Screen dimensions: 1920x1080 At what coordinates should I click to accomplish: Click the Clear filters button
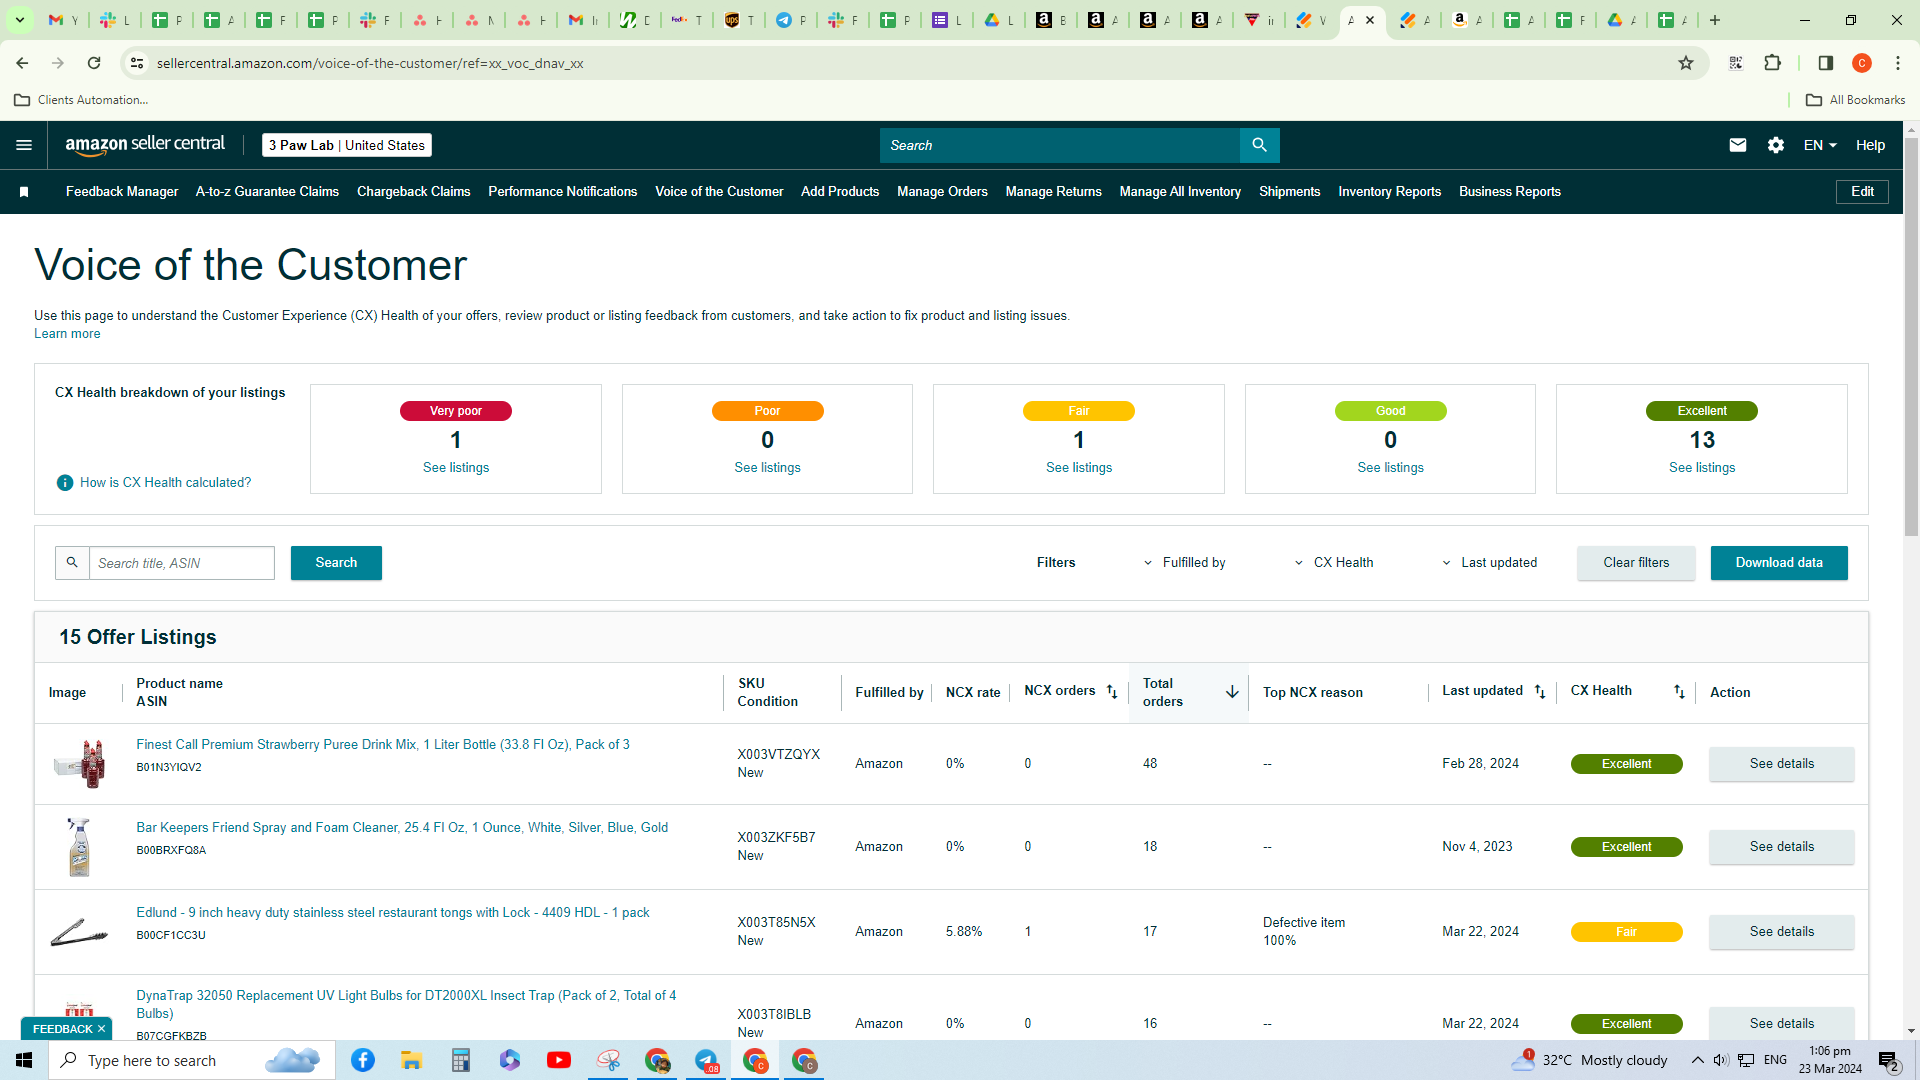(1636, 563)
